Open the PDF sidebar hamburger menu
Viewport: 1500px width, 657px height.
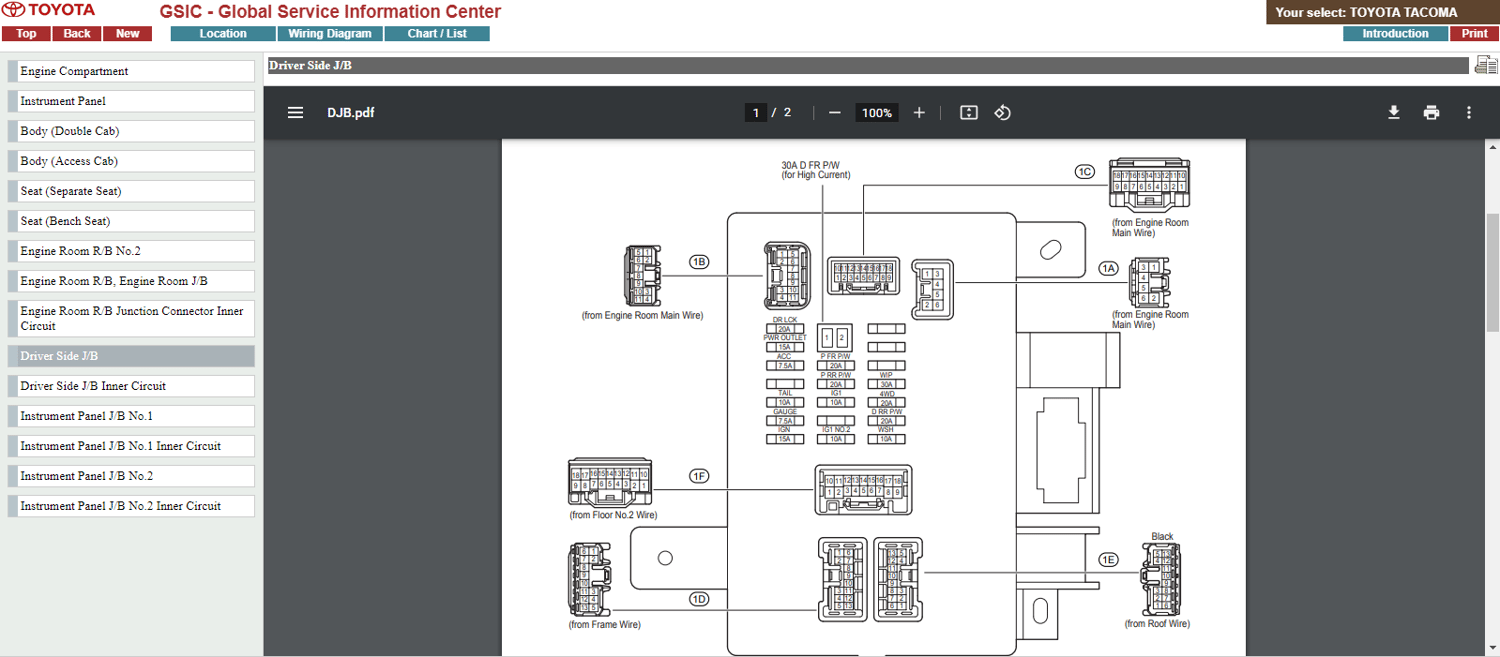pyautogui.click(x=295, y=113)
